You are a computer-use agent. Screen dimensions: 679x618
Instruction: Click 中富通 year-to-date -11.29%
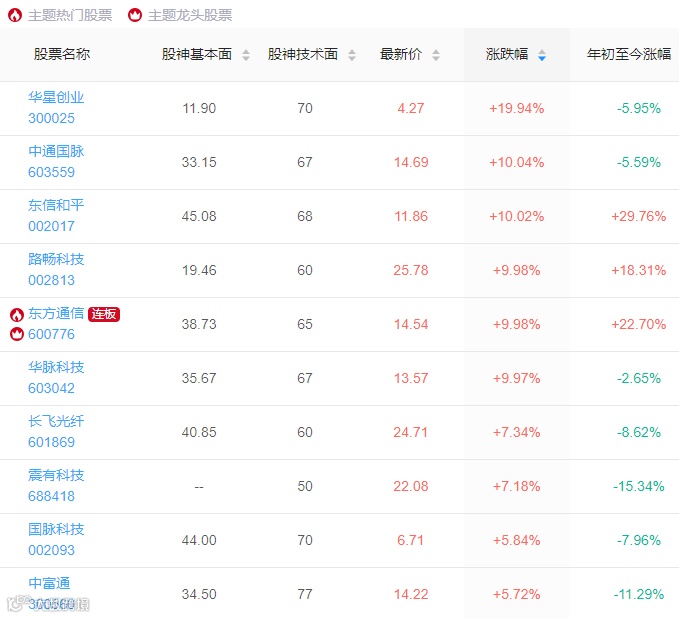pos(639,594)
